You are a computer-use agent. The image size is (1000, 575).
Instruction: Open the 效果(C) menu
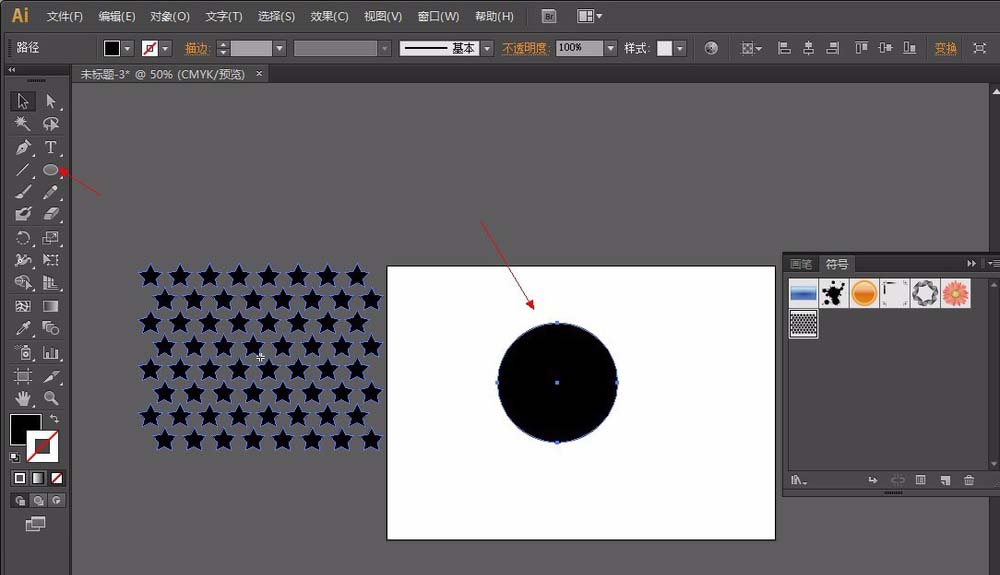pyautogui.click(x=329, y=16)
